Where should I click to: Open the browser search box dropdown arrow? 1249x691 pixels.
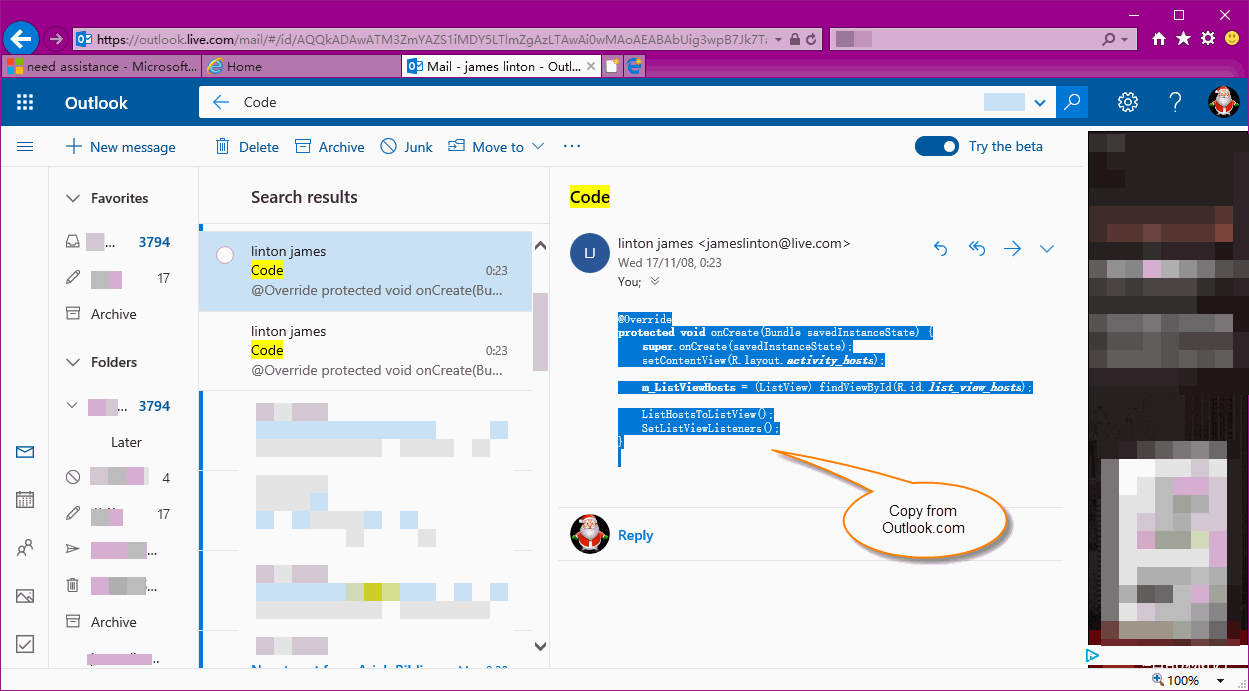point(1127,39)
